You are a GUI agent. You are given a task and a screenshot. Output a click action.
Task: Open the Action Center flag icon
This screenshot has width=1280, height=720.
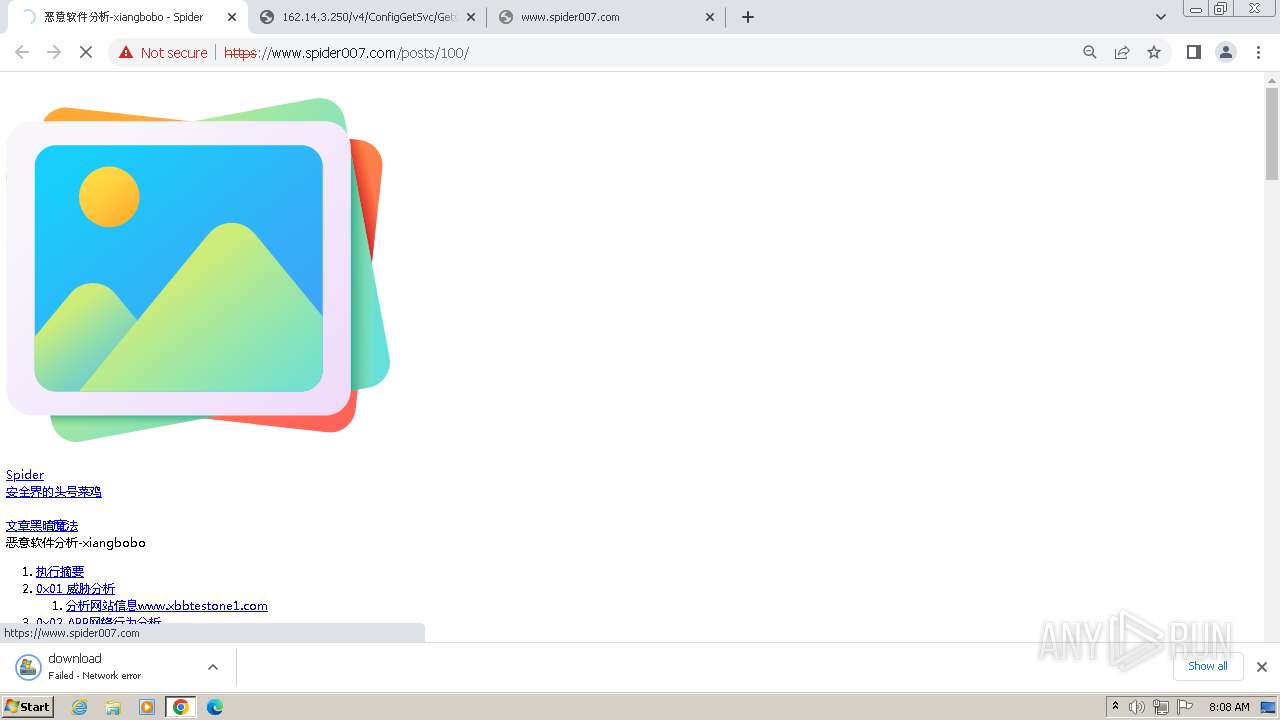tap(1185, 707)
